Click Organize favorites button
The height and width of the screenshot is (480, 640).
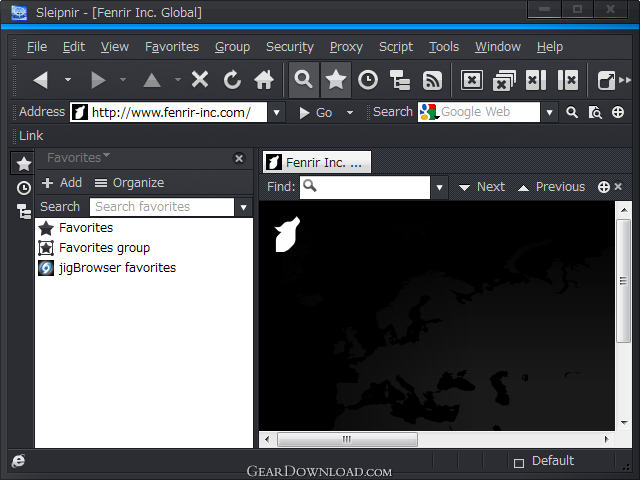[129, 182]
